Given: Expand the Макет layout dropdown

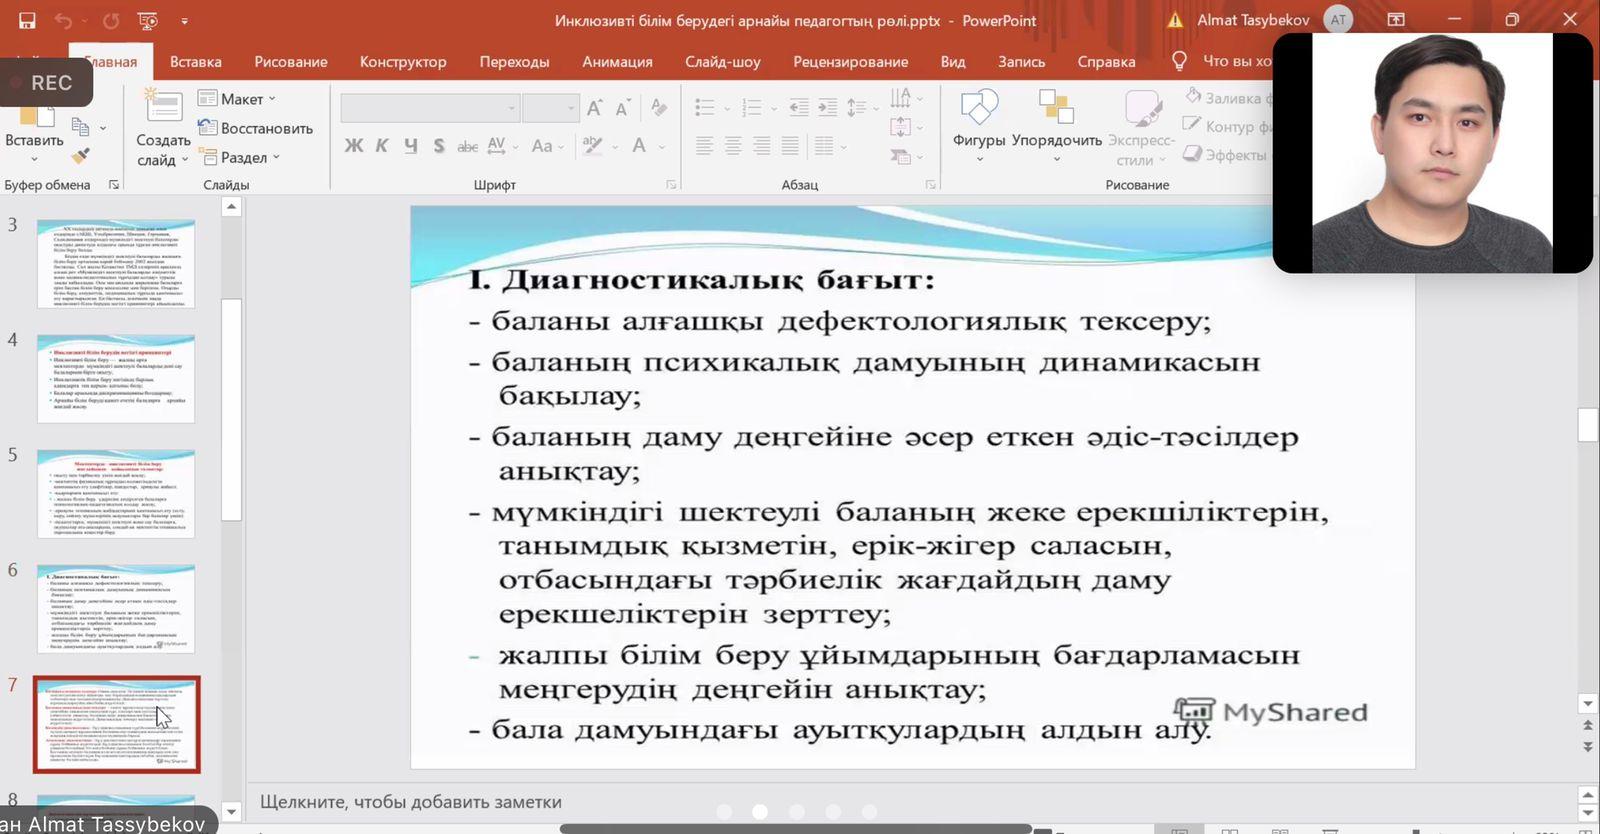Looking at the screenshot, I should [x=237, y=99].
